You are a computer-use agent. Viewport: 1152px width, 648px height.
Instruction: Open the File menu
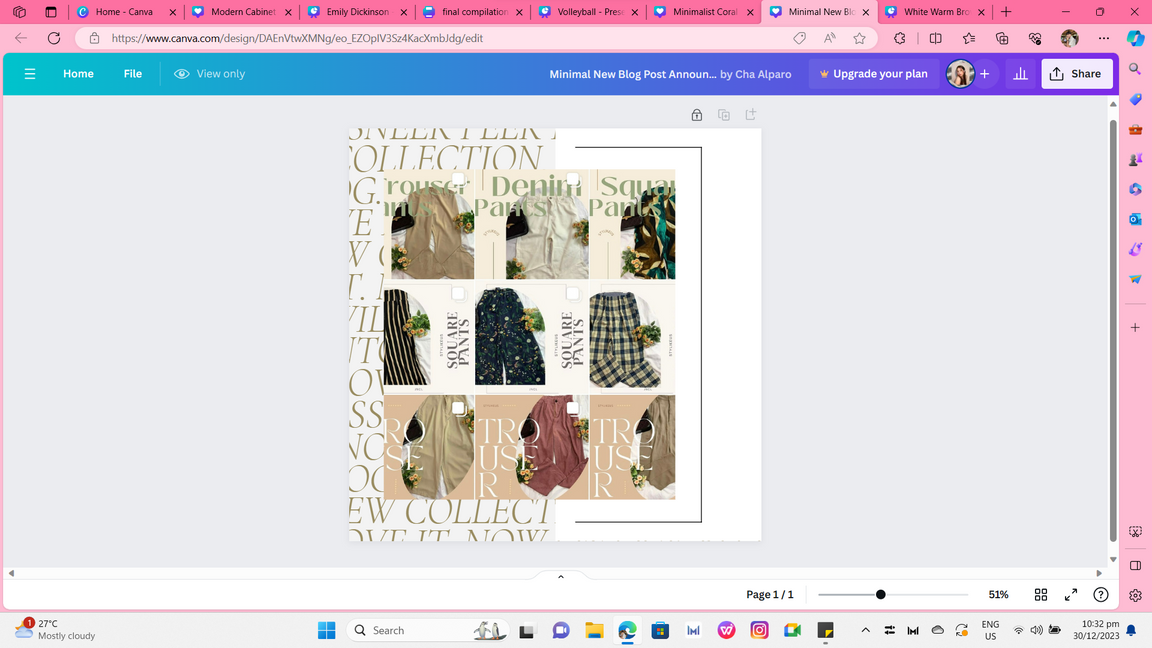point(133,74)
